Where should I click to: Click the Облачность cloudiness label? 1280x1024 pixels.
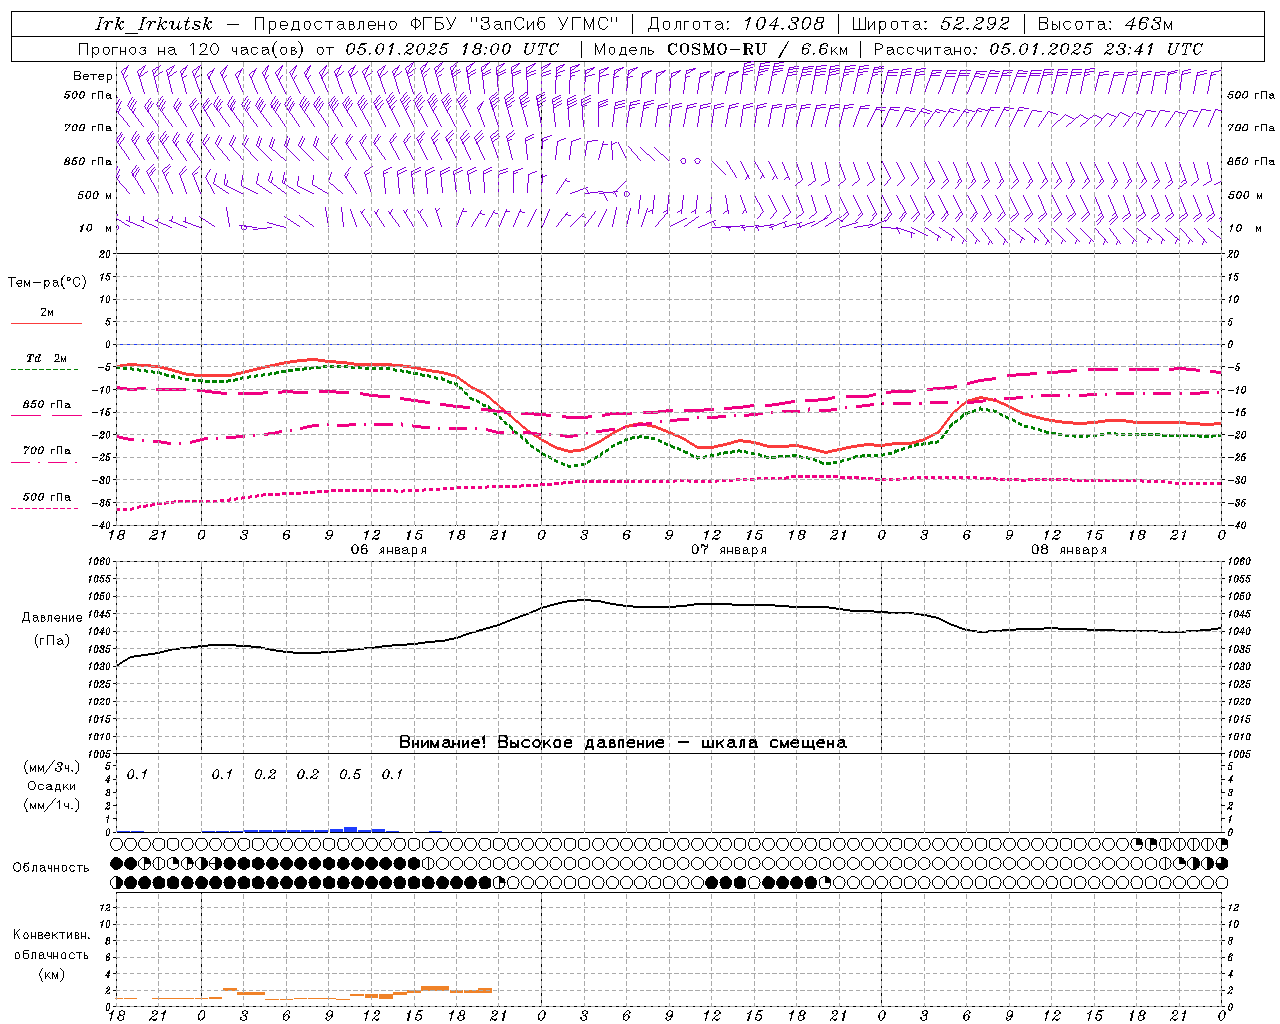51,868
